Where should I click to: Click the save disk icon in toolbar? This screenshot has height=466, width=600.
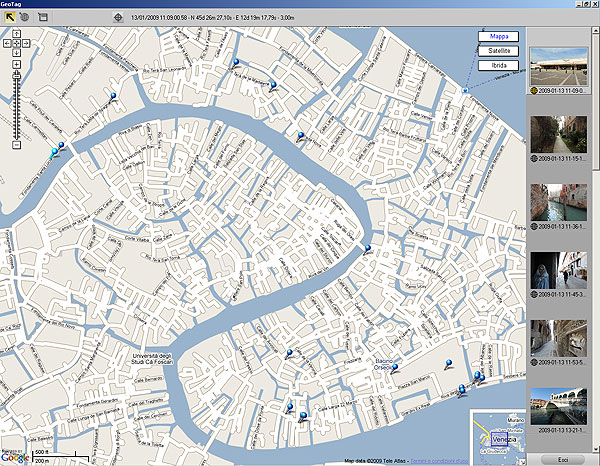(42, 17)
